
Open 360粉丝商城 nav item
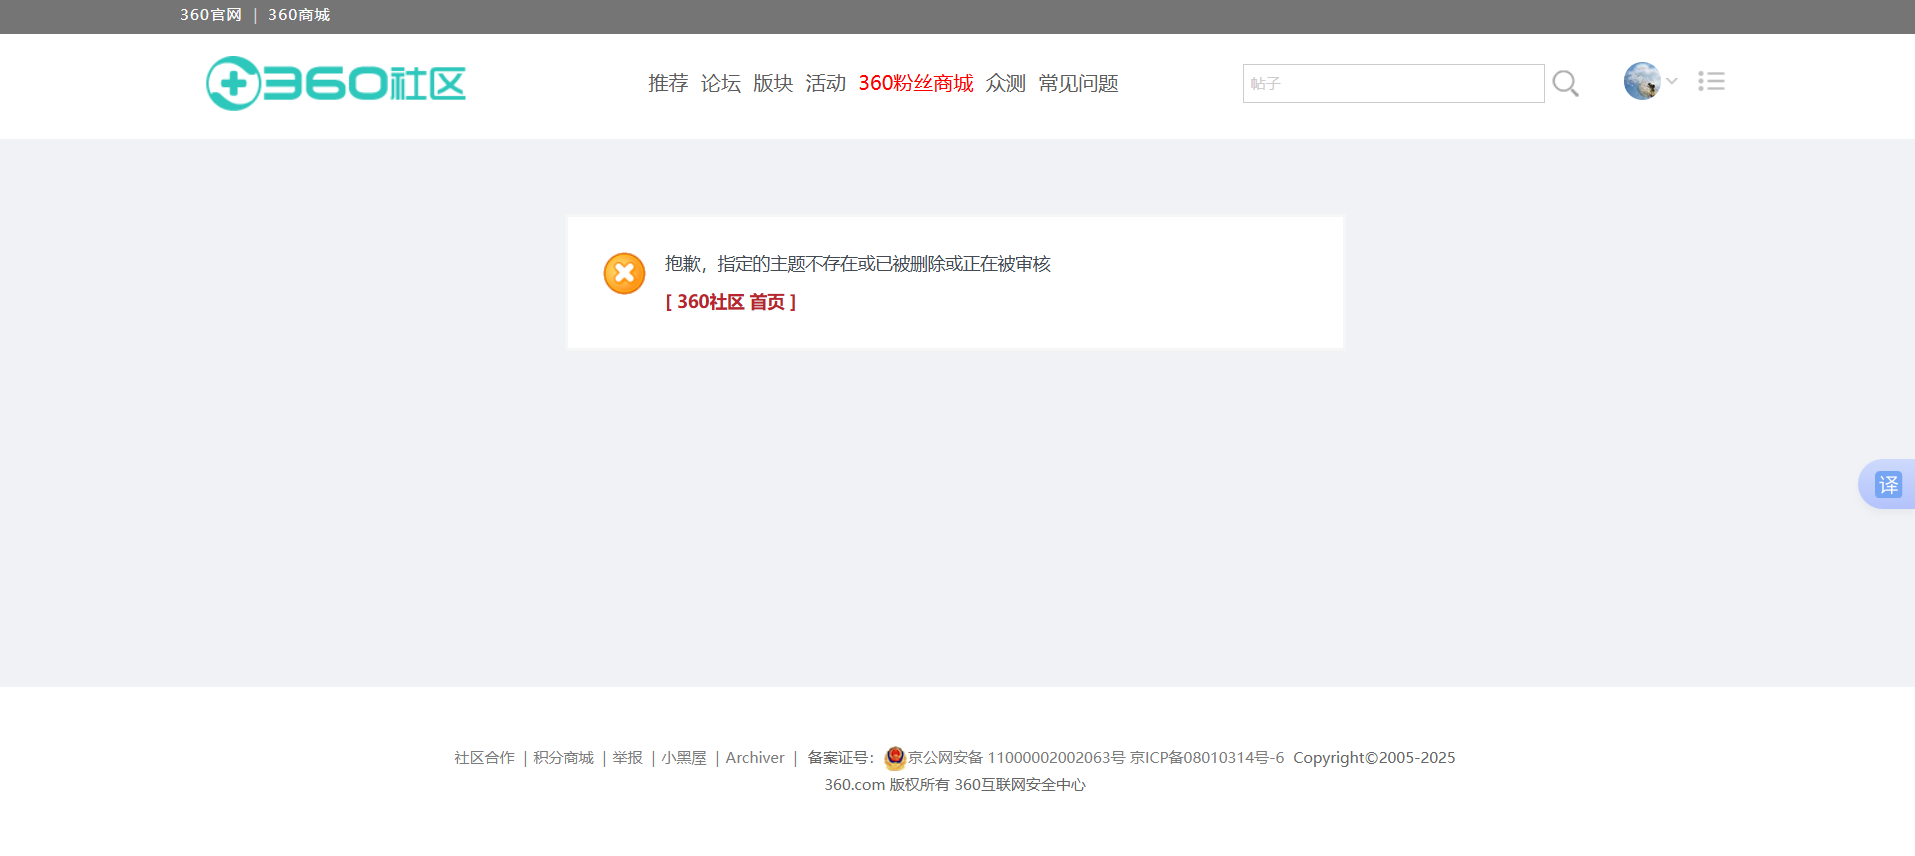pos(916,83)
